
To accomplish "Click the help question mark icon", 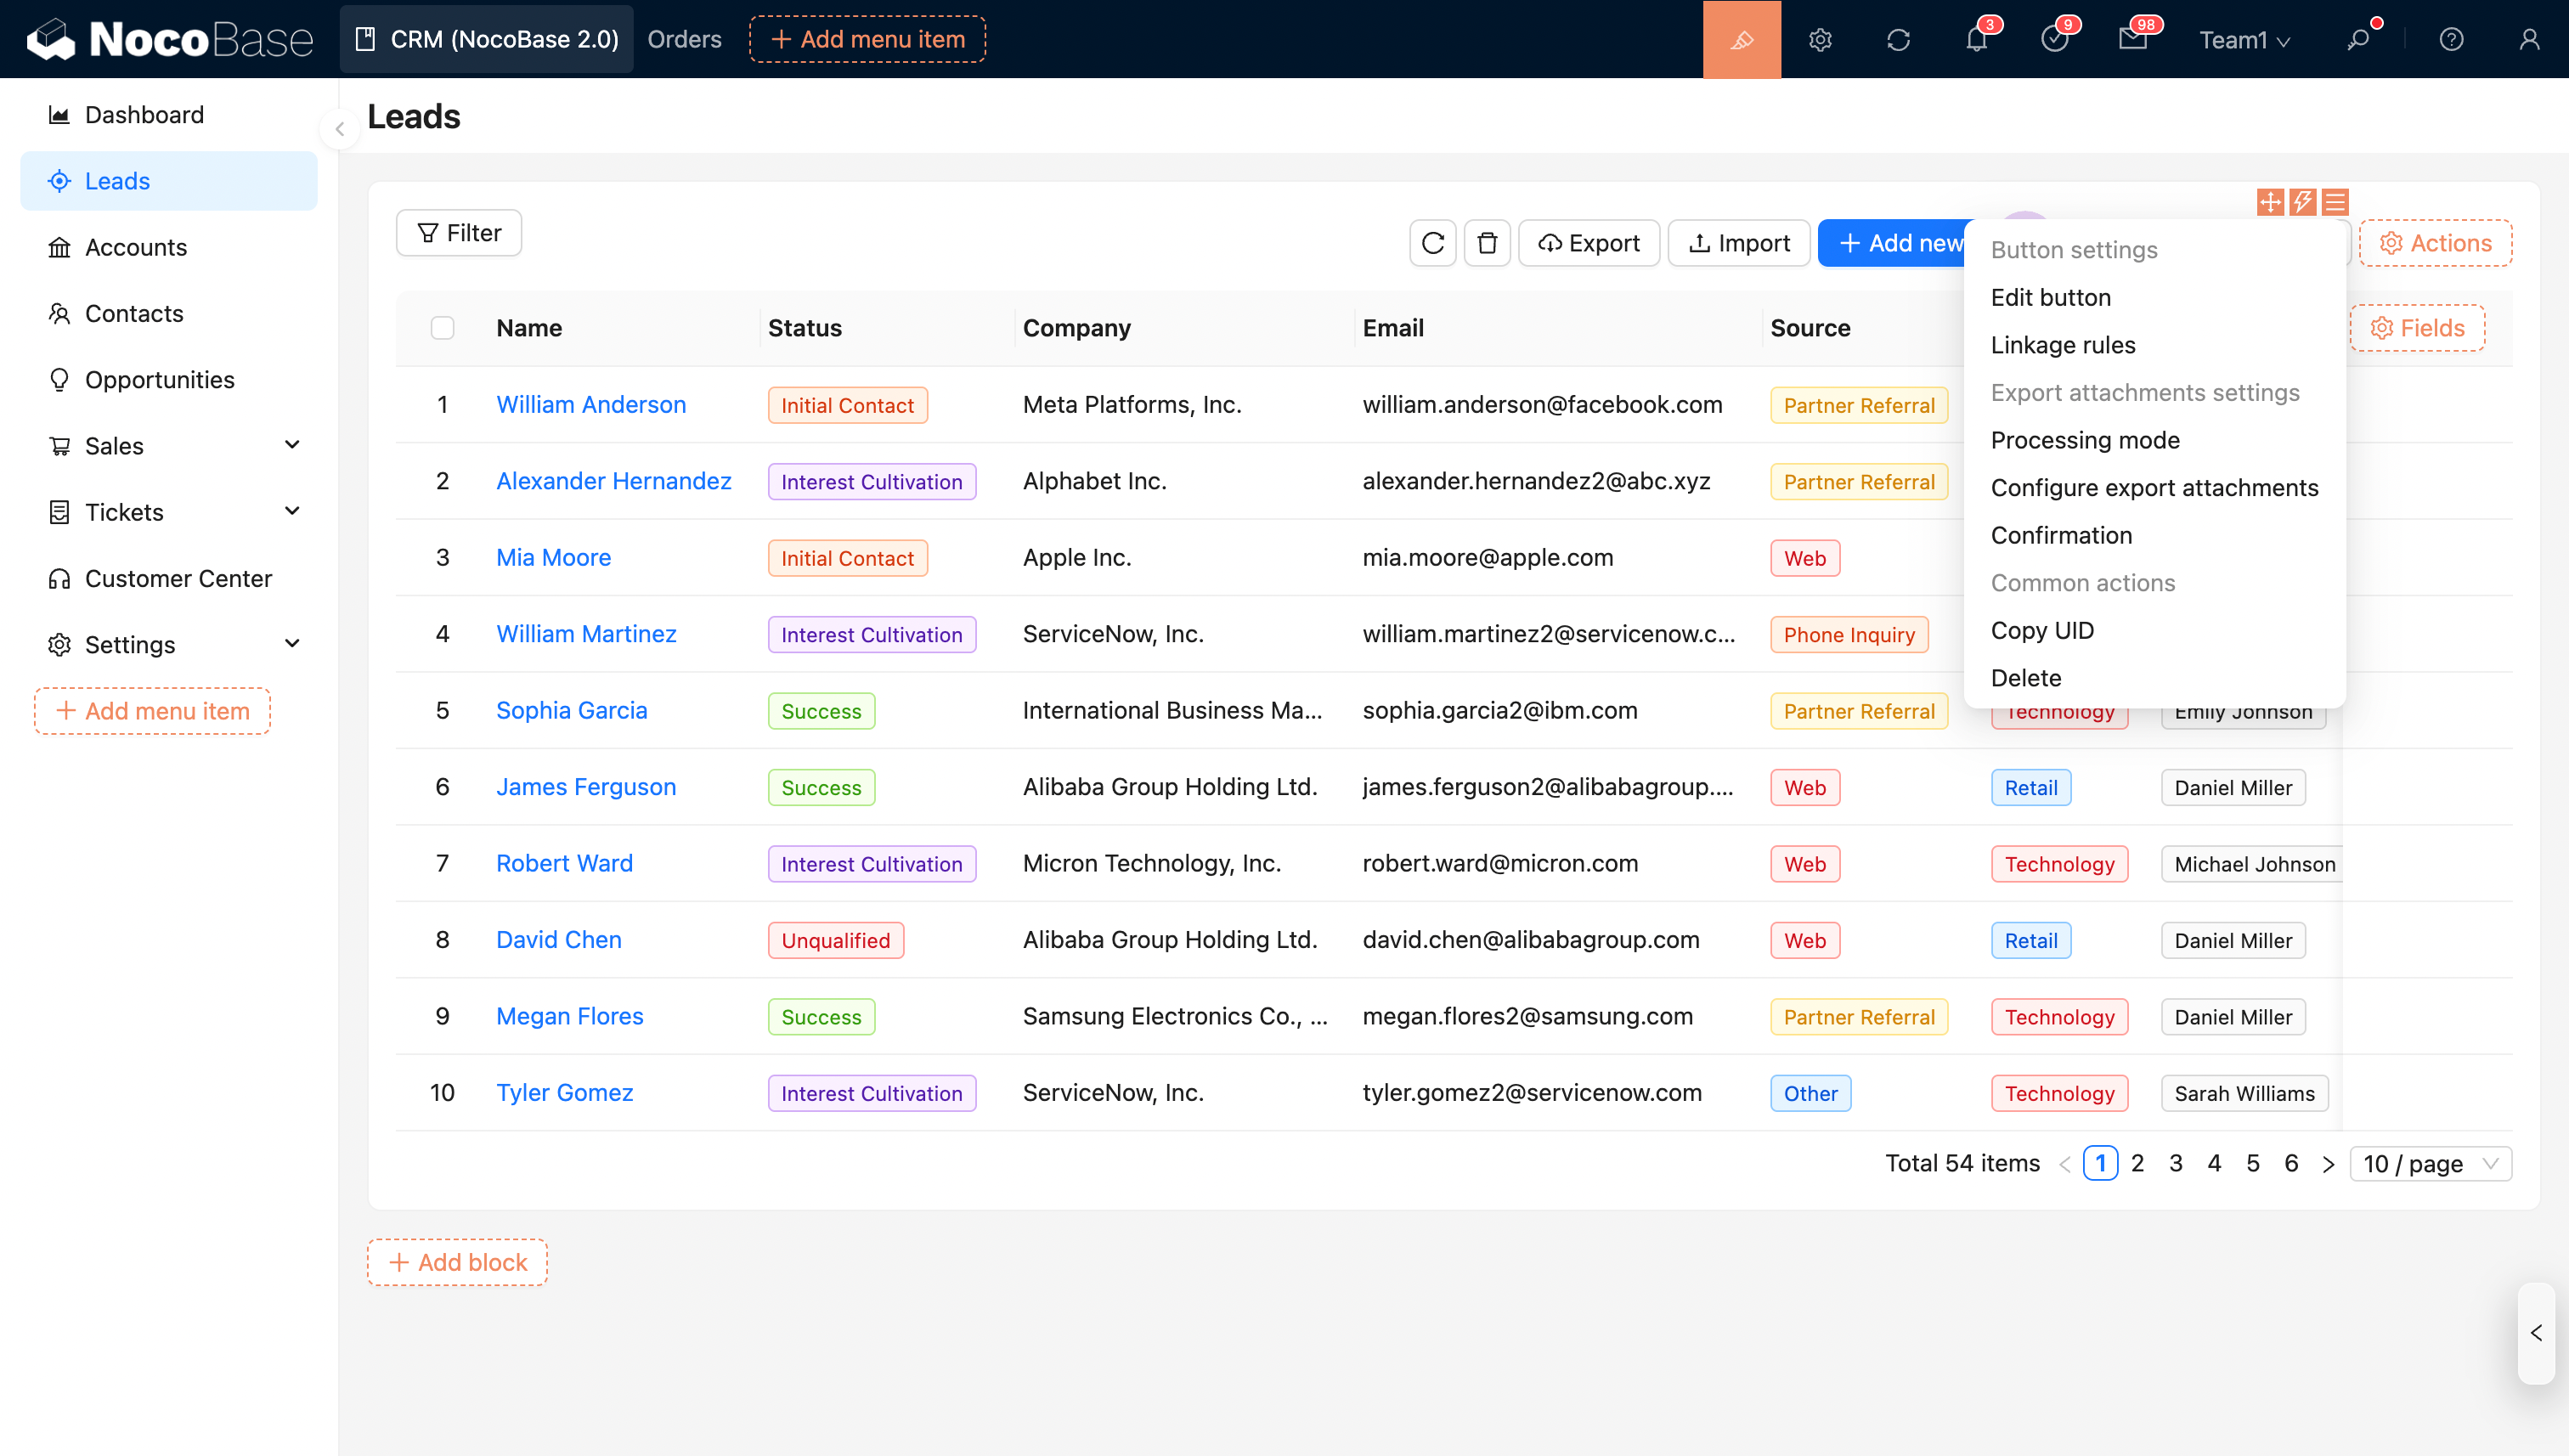I will (x=2450, y=40).
